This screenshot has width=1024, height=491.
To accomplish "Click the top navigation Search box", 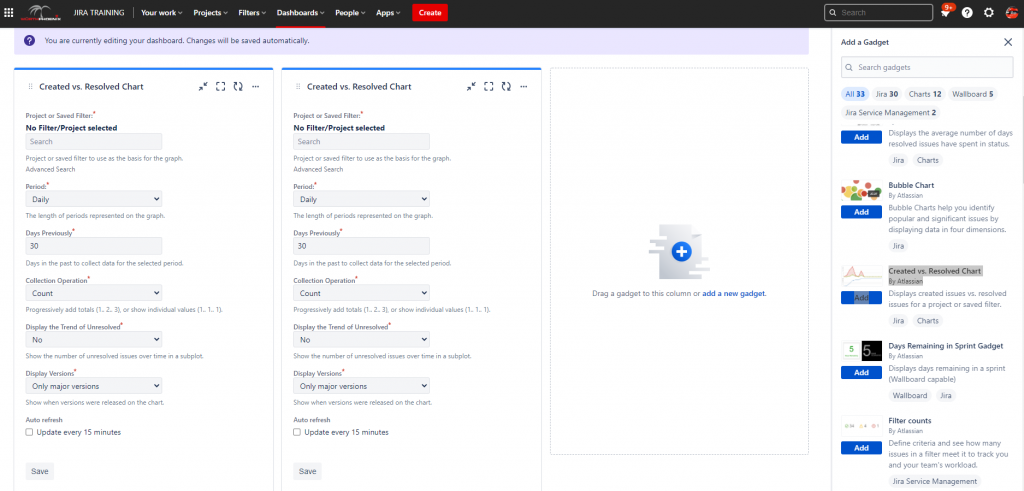I will (x=878, y=12).
